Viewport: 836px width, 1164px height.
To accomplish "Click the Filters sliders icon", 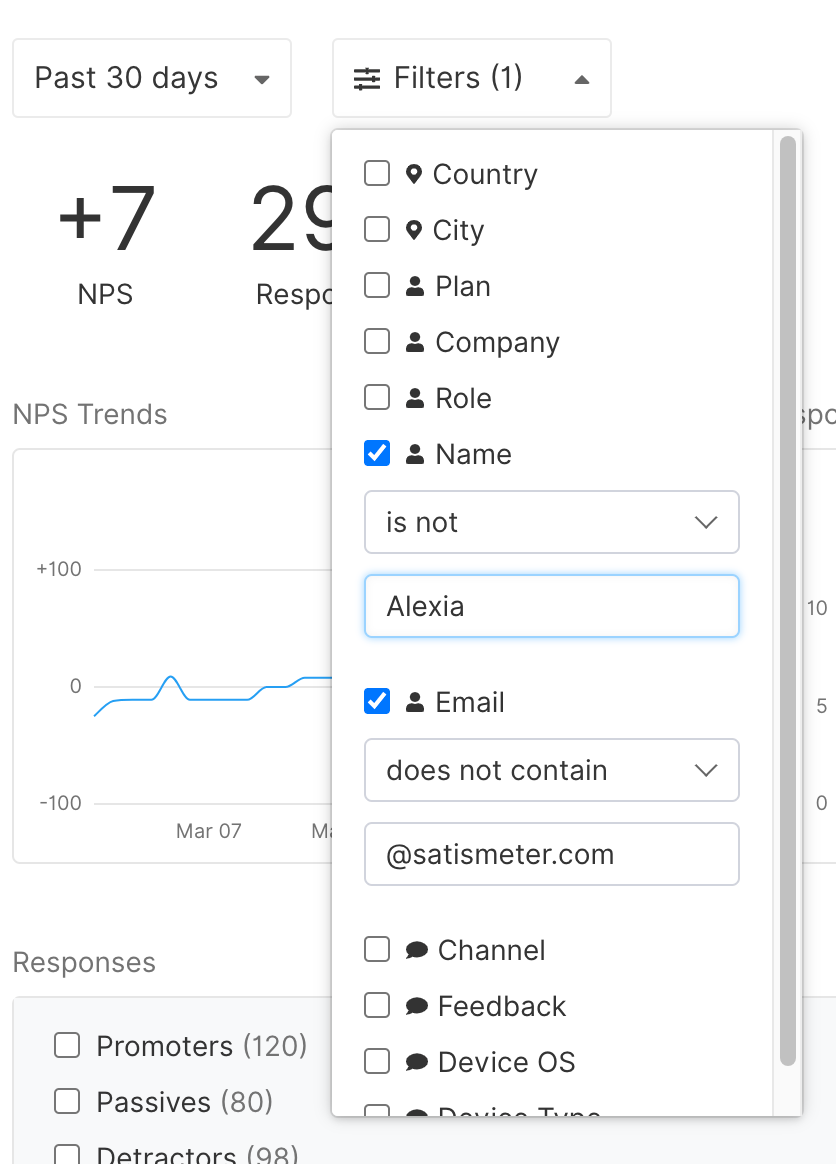I will (367, 79).
